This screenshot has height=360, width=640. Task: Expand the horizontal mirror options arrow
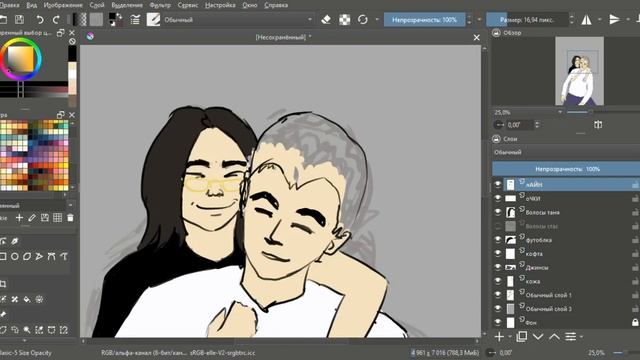coord(600,20)
